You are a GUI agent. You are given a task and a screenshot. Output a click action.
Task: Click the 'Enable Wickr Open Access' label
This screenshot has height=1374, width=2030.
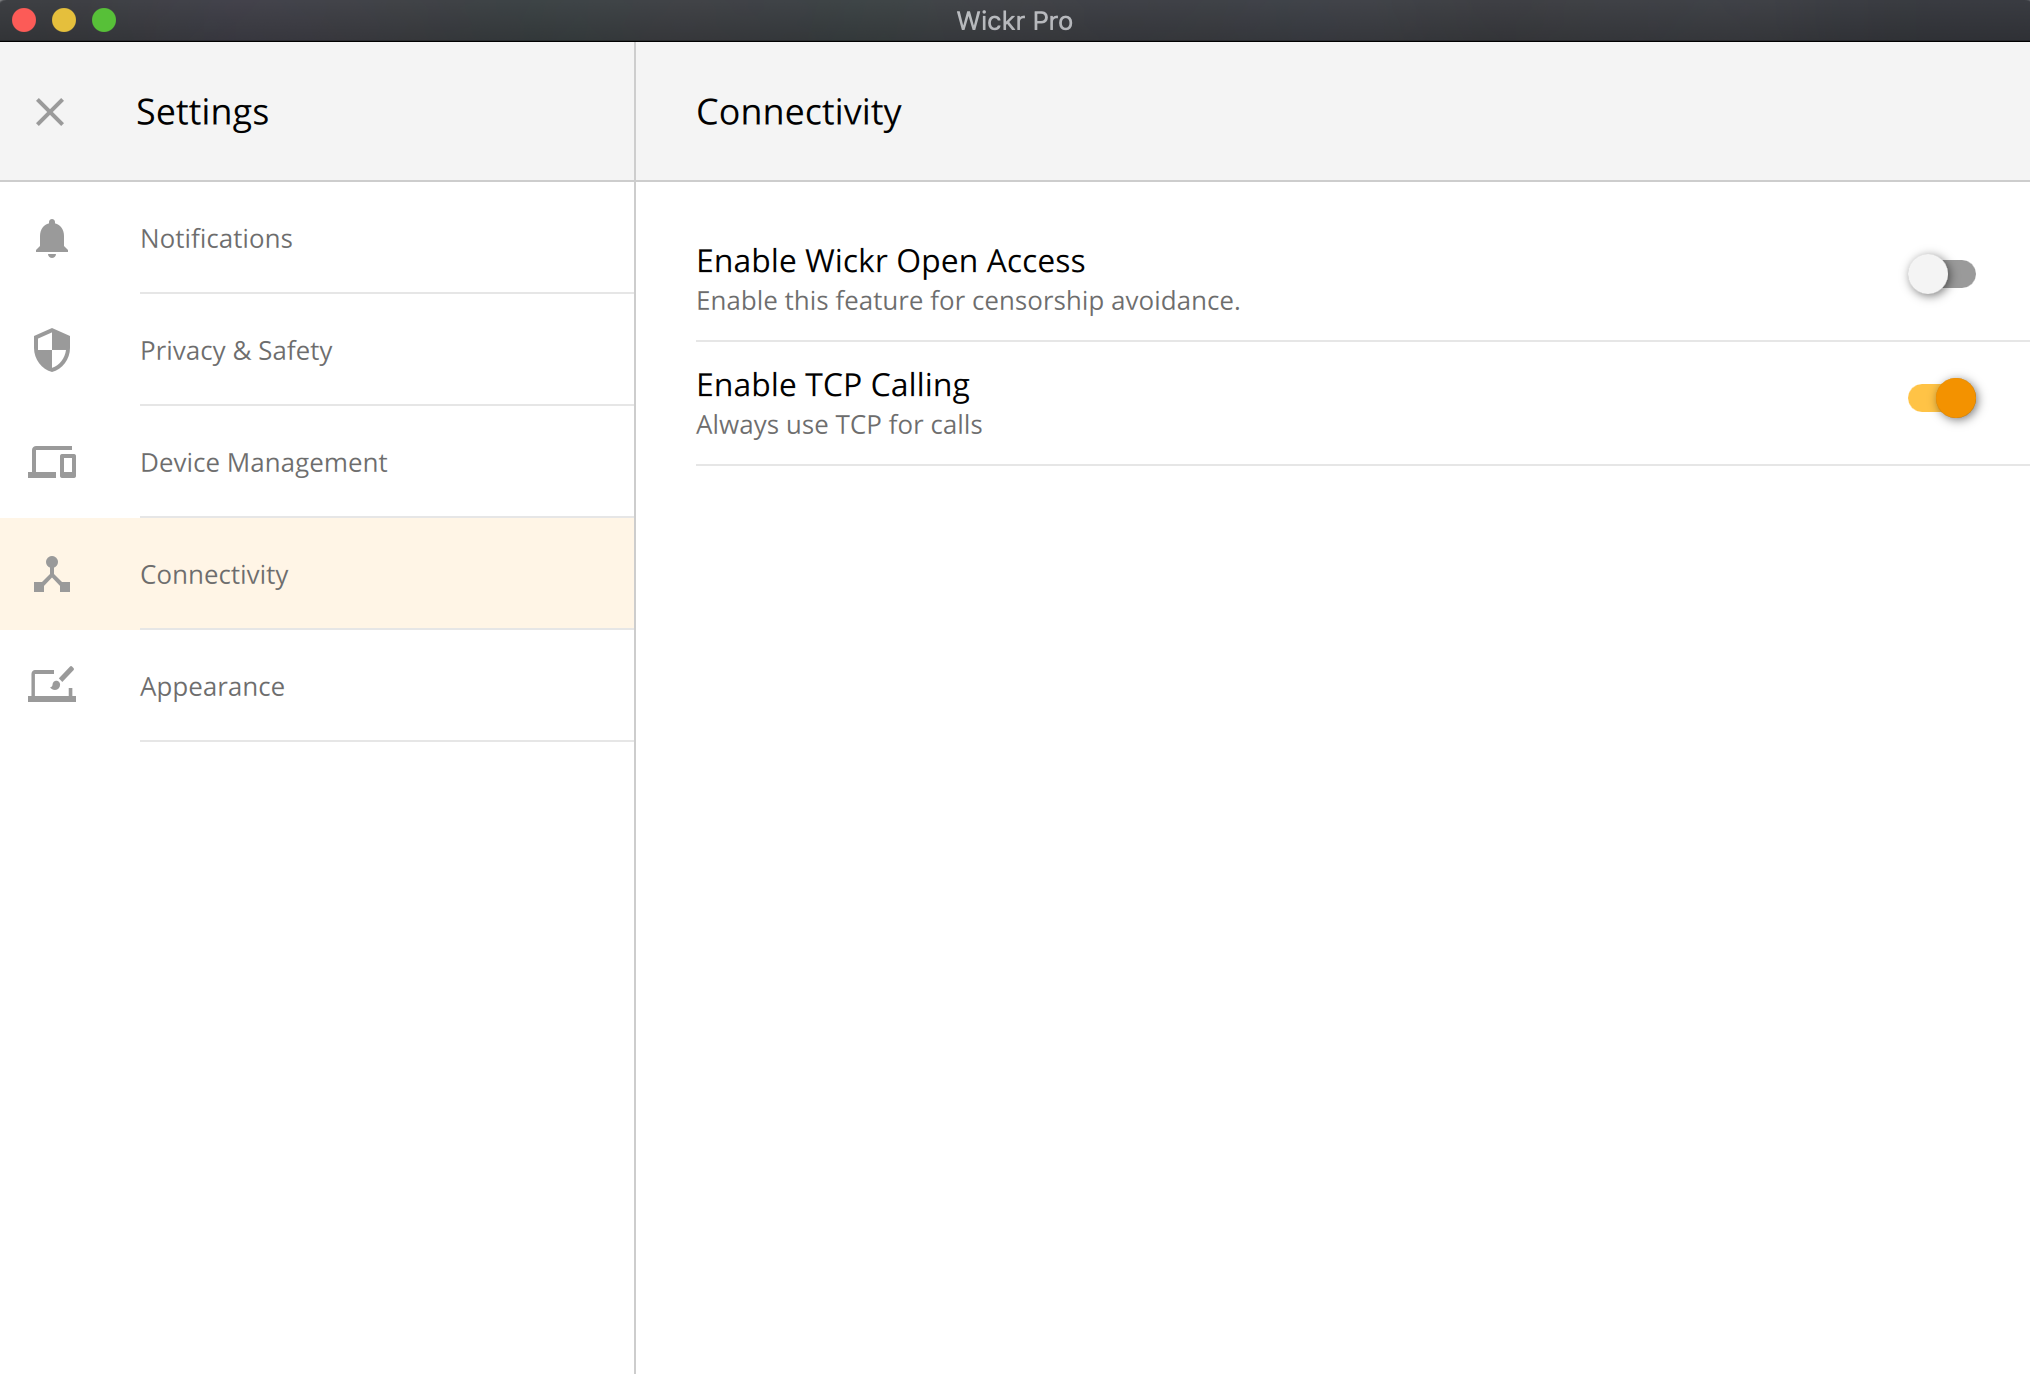point(890,261)
